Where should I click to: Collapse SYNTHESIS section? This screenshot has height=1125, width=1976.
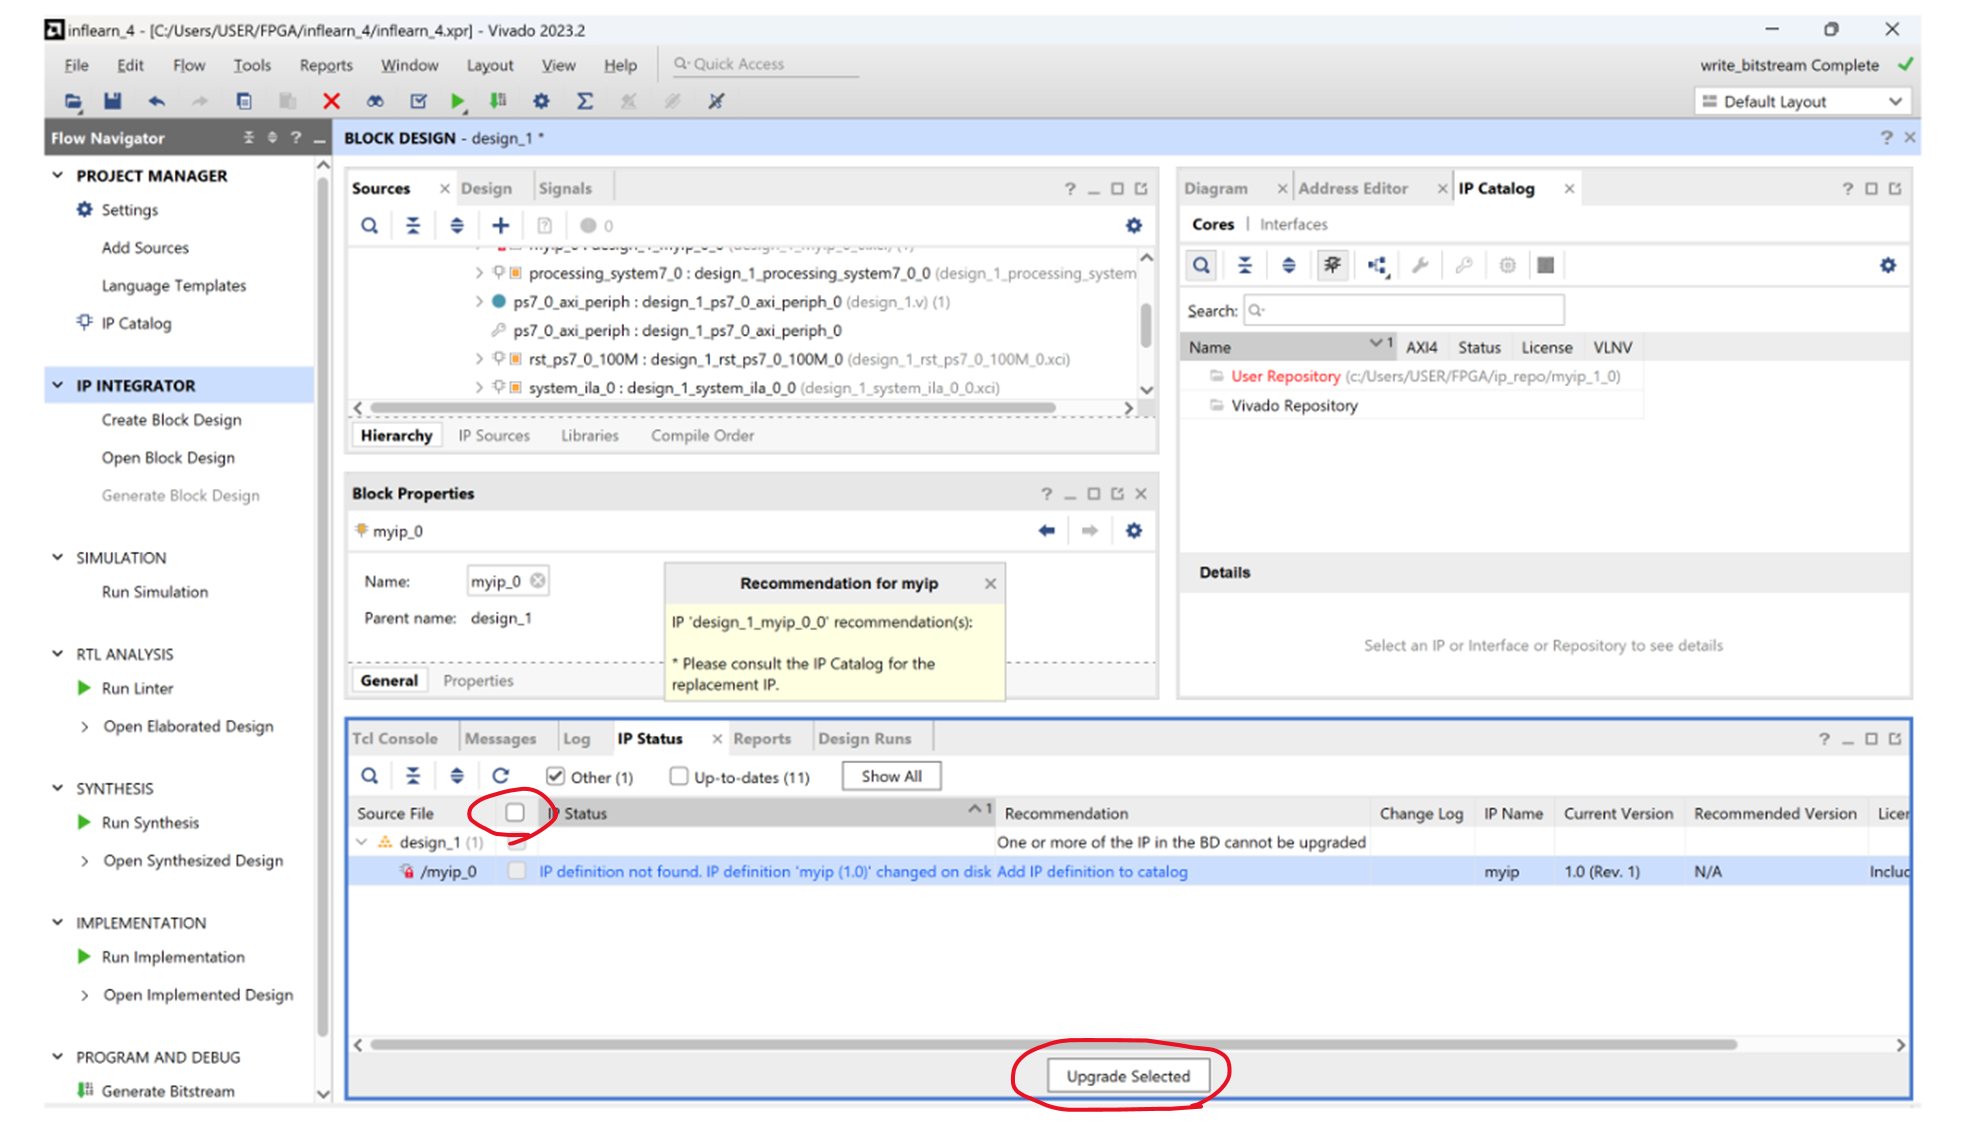click(58, 788)
